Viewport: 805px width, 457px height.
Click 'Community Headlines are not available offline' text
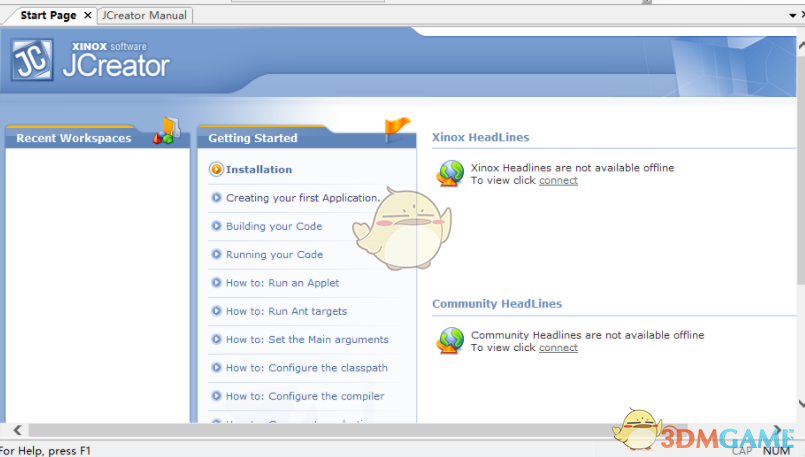click(587, 335)
